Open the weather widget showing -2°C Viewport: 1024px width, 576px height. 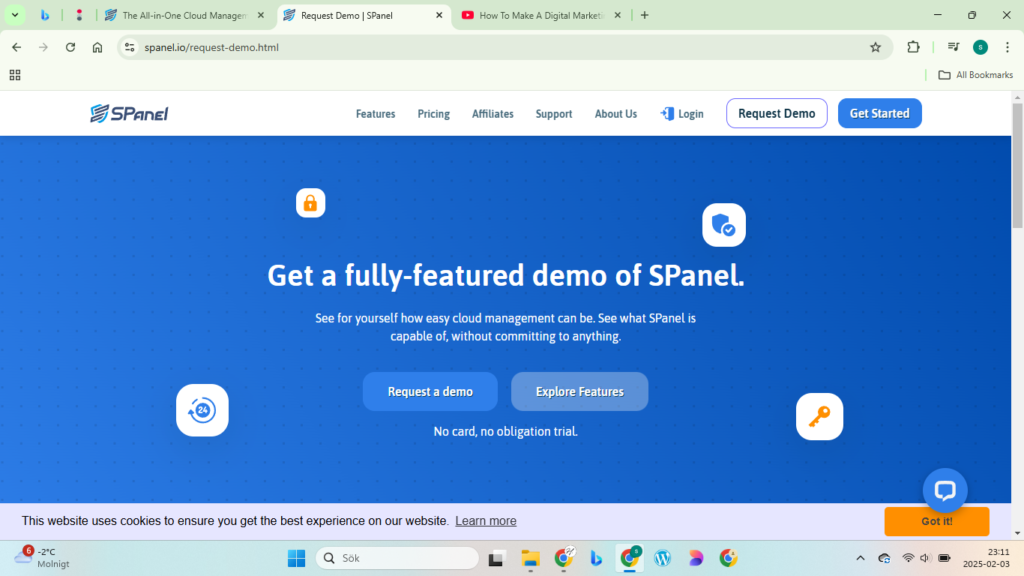pyautogui.click(x=42, y=558)
